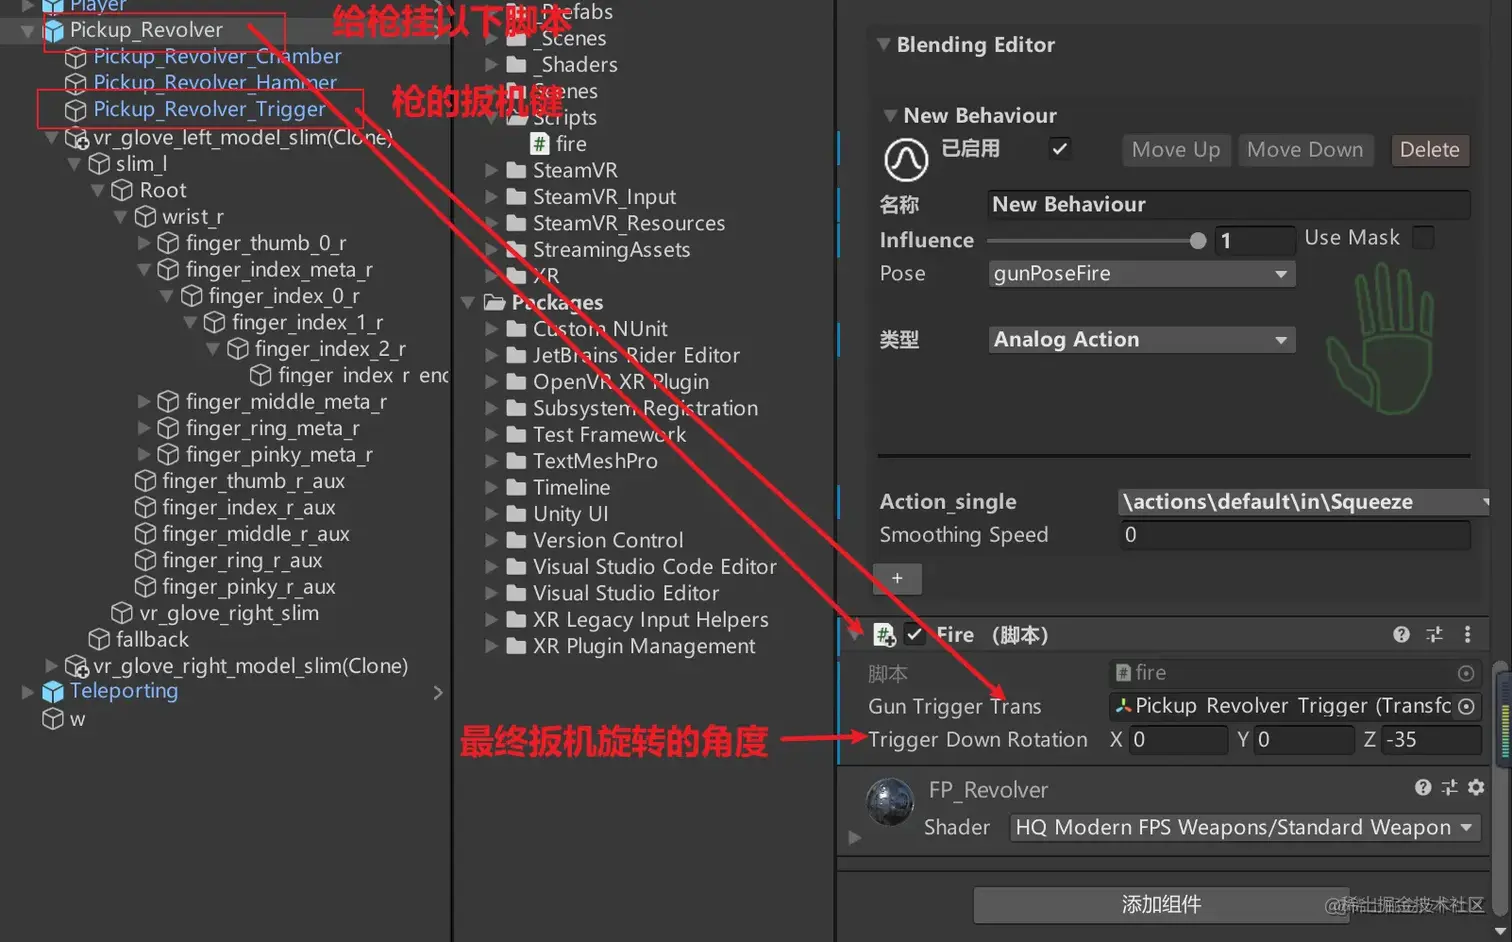1512x942 pixels.
Task: Select Pickup_Revolver_Chamber in hierarchy
Action: (217, 57)
